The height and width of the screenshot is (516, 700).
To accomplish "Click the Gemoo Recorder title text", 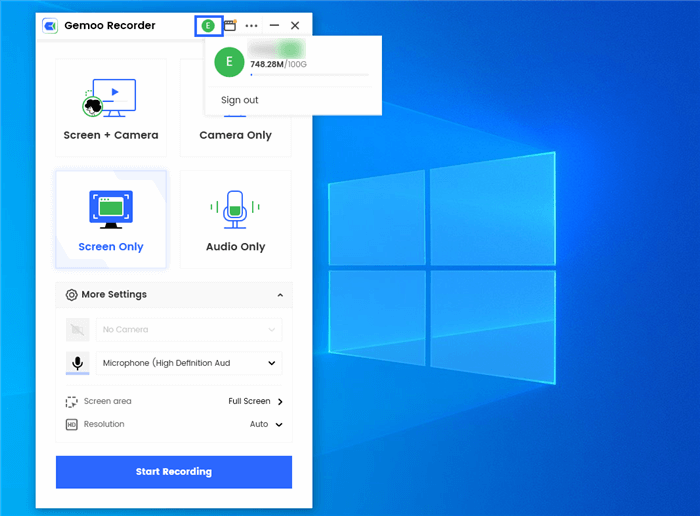I will coord(110,25).
